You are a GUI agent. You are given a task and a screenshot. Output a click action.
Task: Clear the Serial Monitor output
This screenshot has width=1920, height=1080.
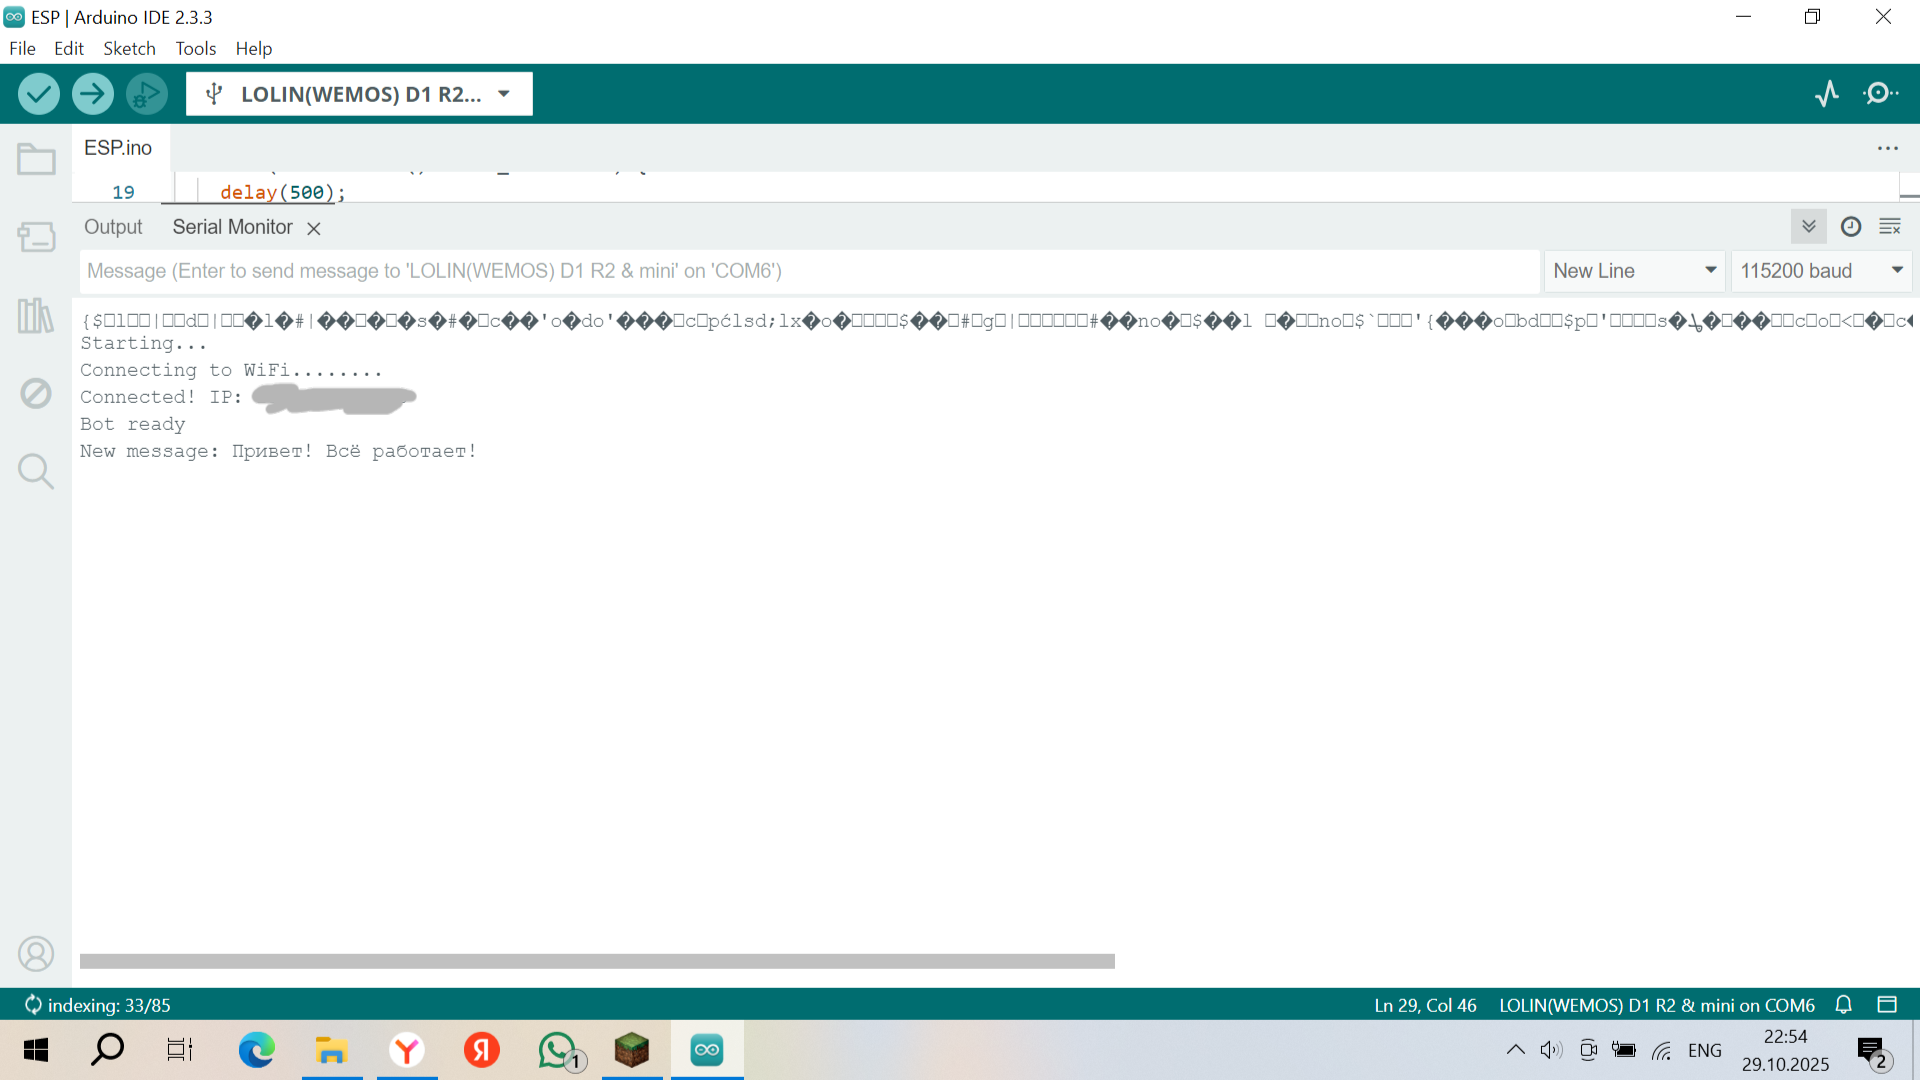1889,227
